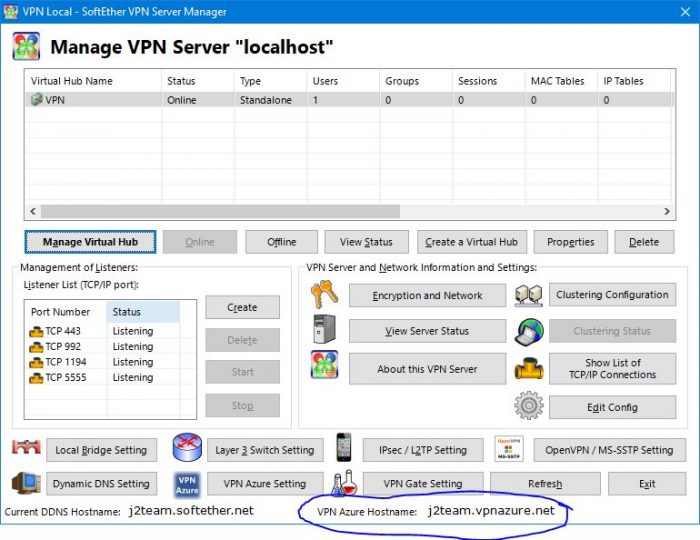Screen dimensions: 700x540
Task: Select the 'TCP 5555' listener row text
Action: tap(66, 378)
